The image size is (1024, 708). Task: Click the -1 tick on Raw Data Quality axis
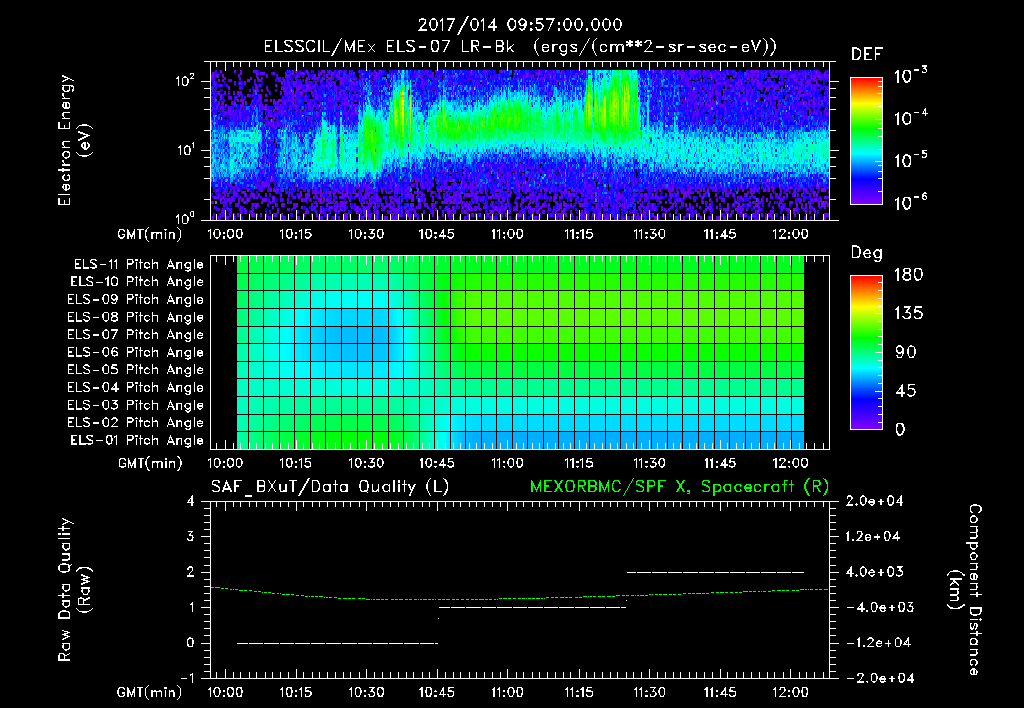click(187, 678)
